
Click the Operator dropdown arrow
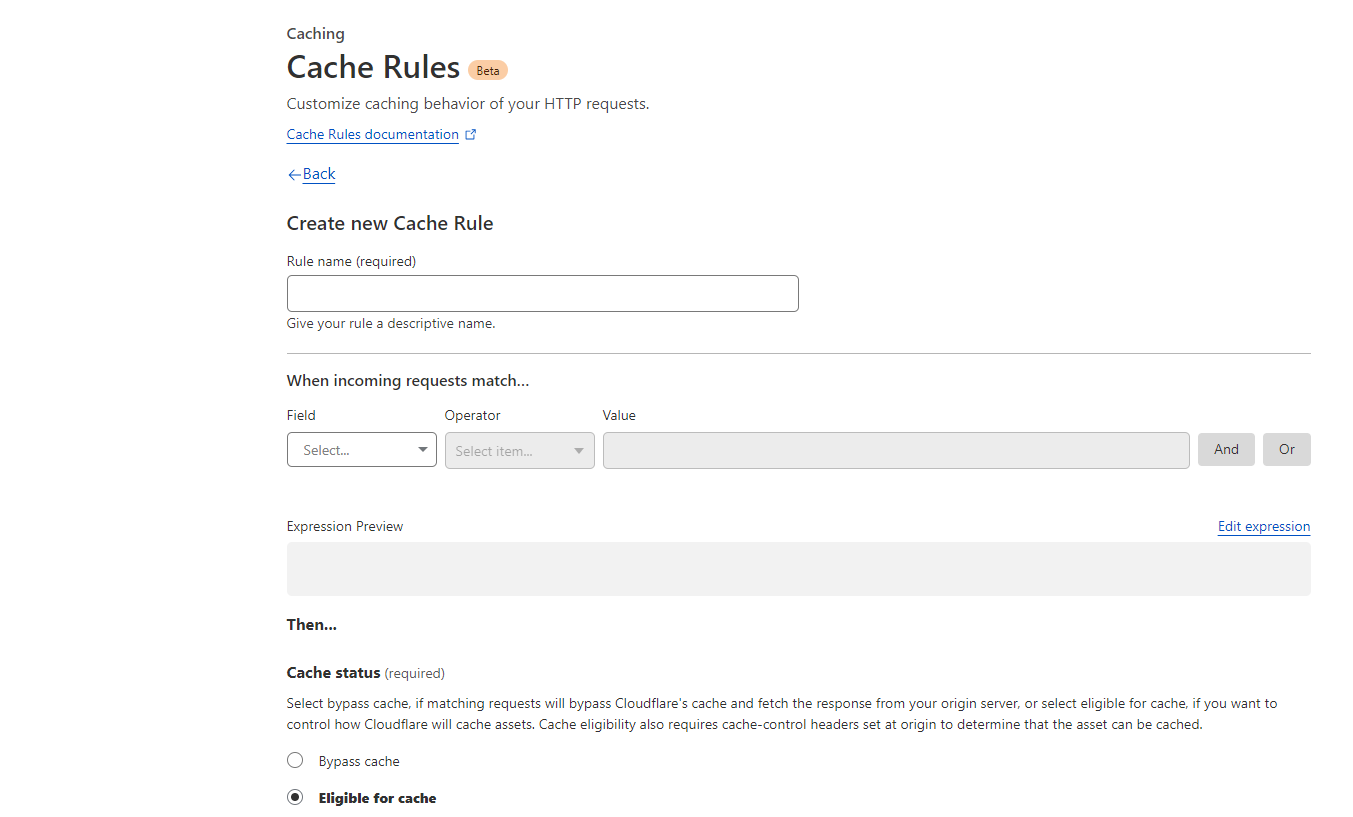coord(578,449)
